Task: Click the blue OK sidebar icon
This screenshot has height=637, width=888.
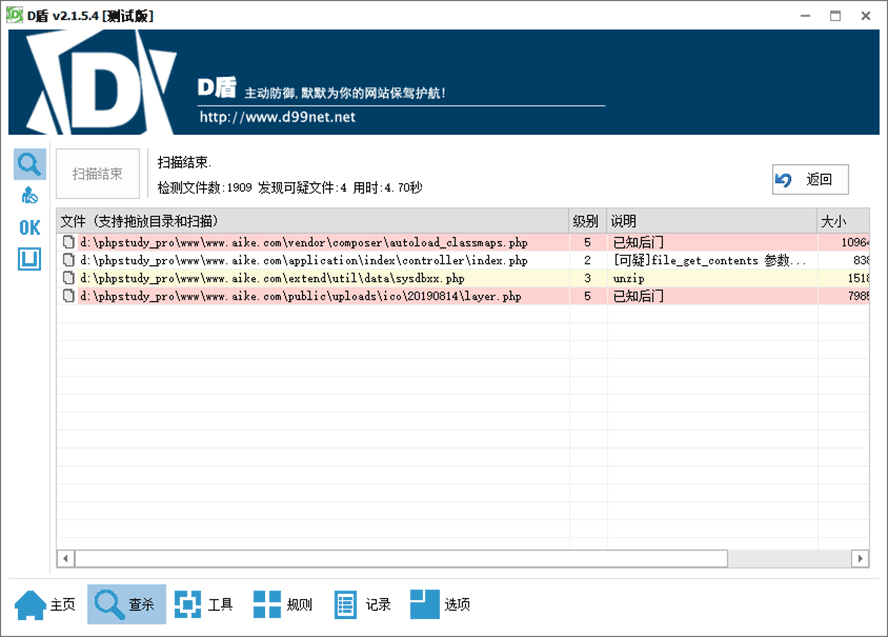Action: [30, 228]
